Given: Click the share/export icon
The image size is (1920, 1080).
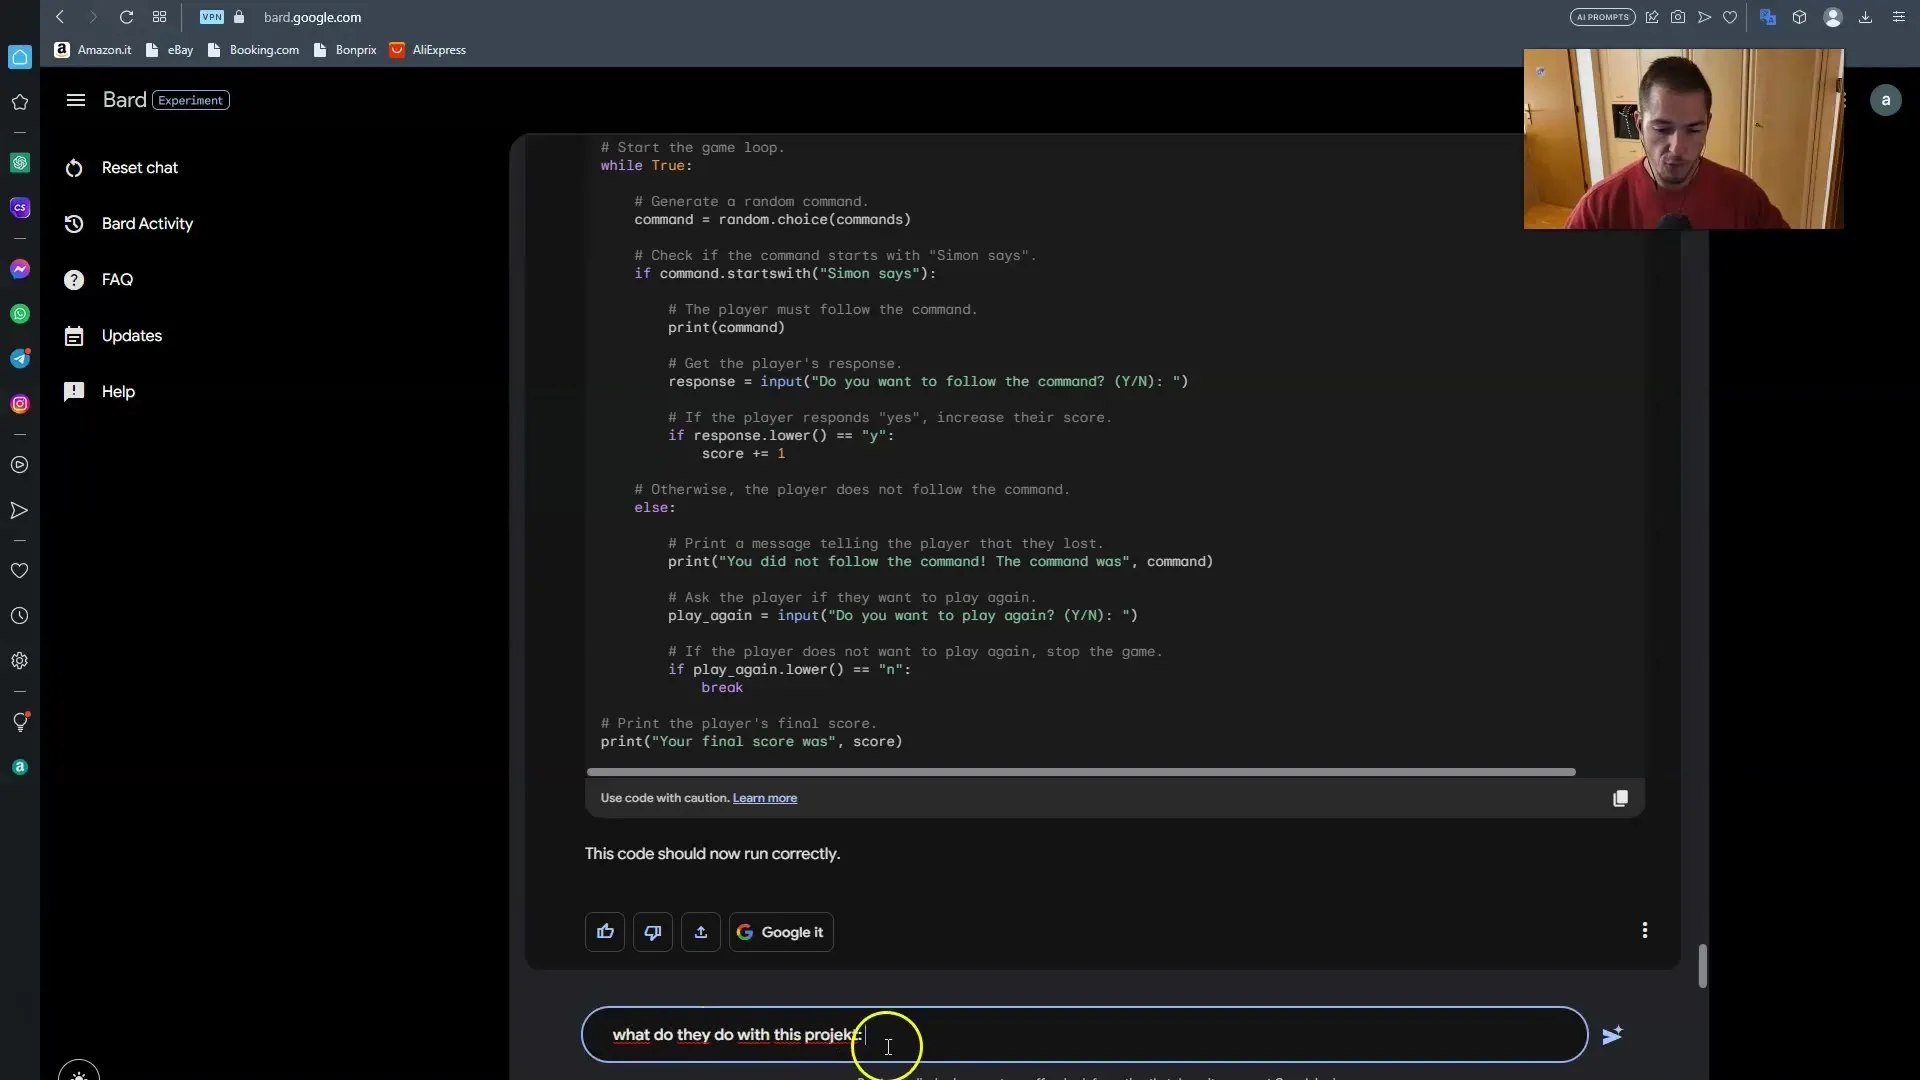Looking at the screenshot, I should point(700,931).
